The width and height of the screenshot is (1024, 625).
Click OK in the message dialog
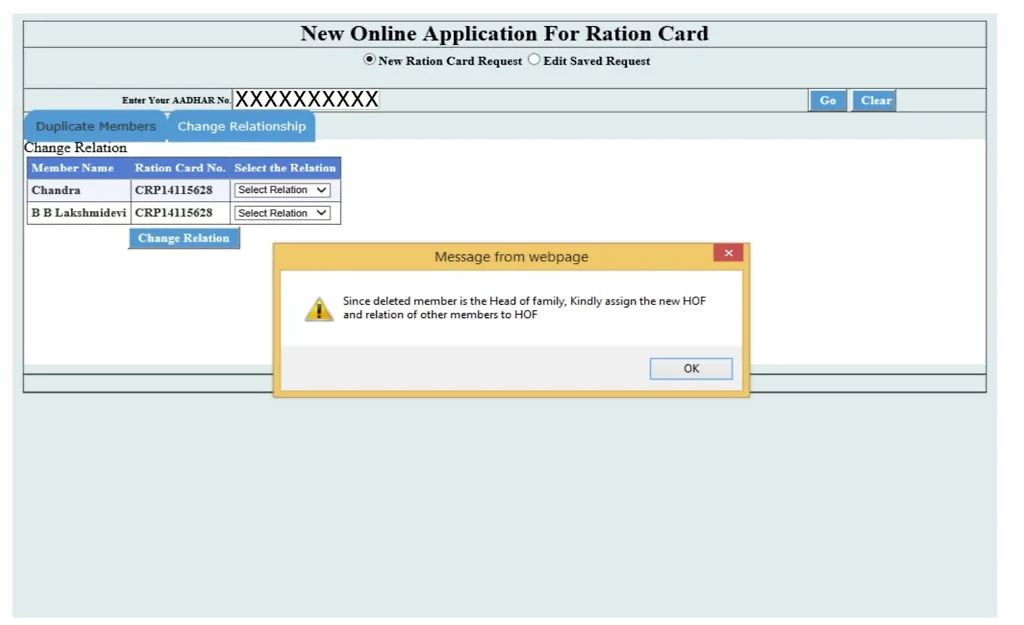coord(691,368)
